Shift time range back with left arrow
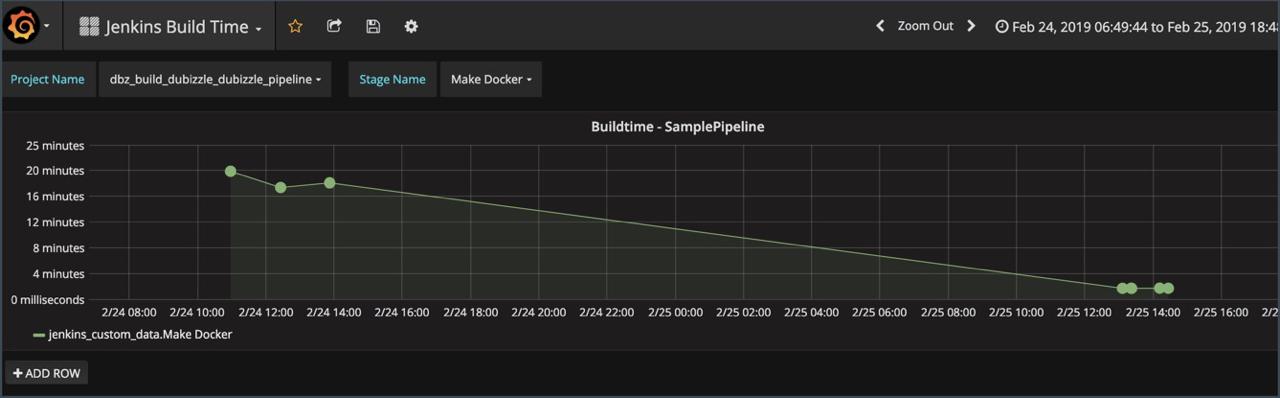Viewport: 1280px width, 398px height. pyautogui.click(x=880, y=26)
